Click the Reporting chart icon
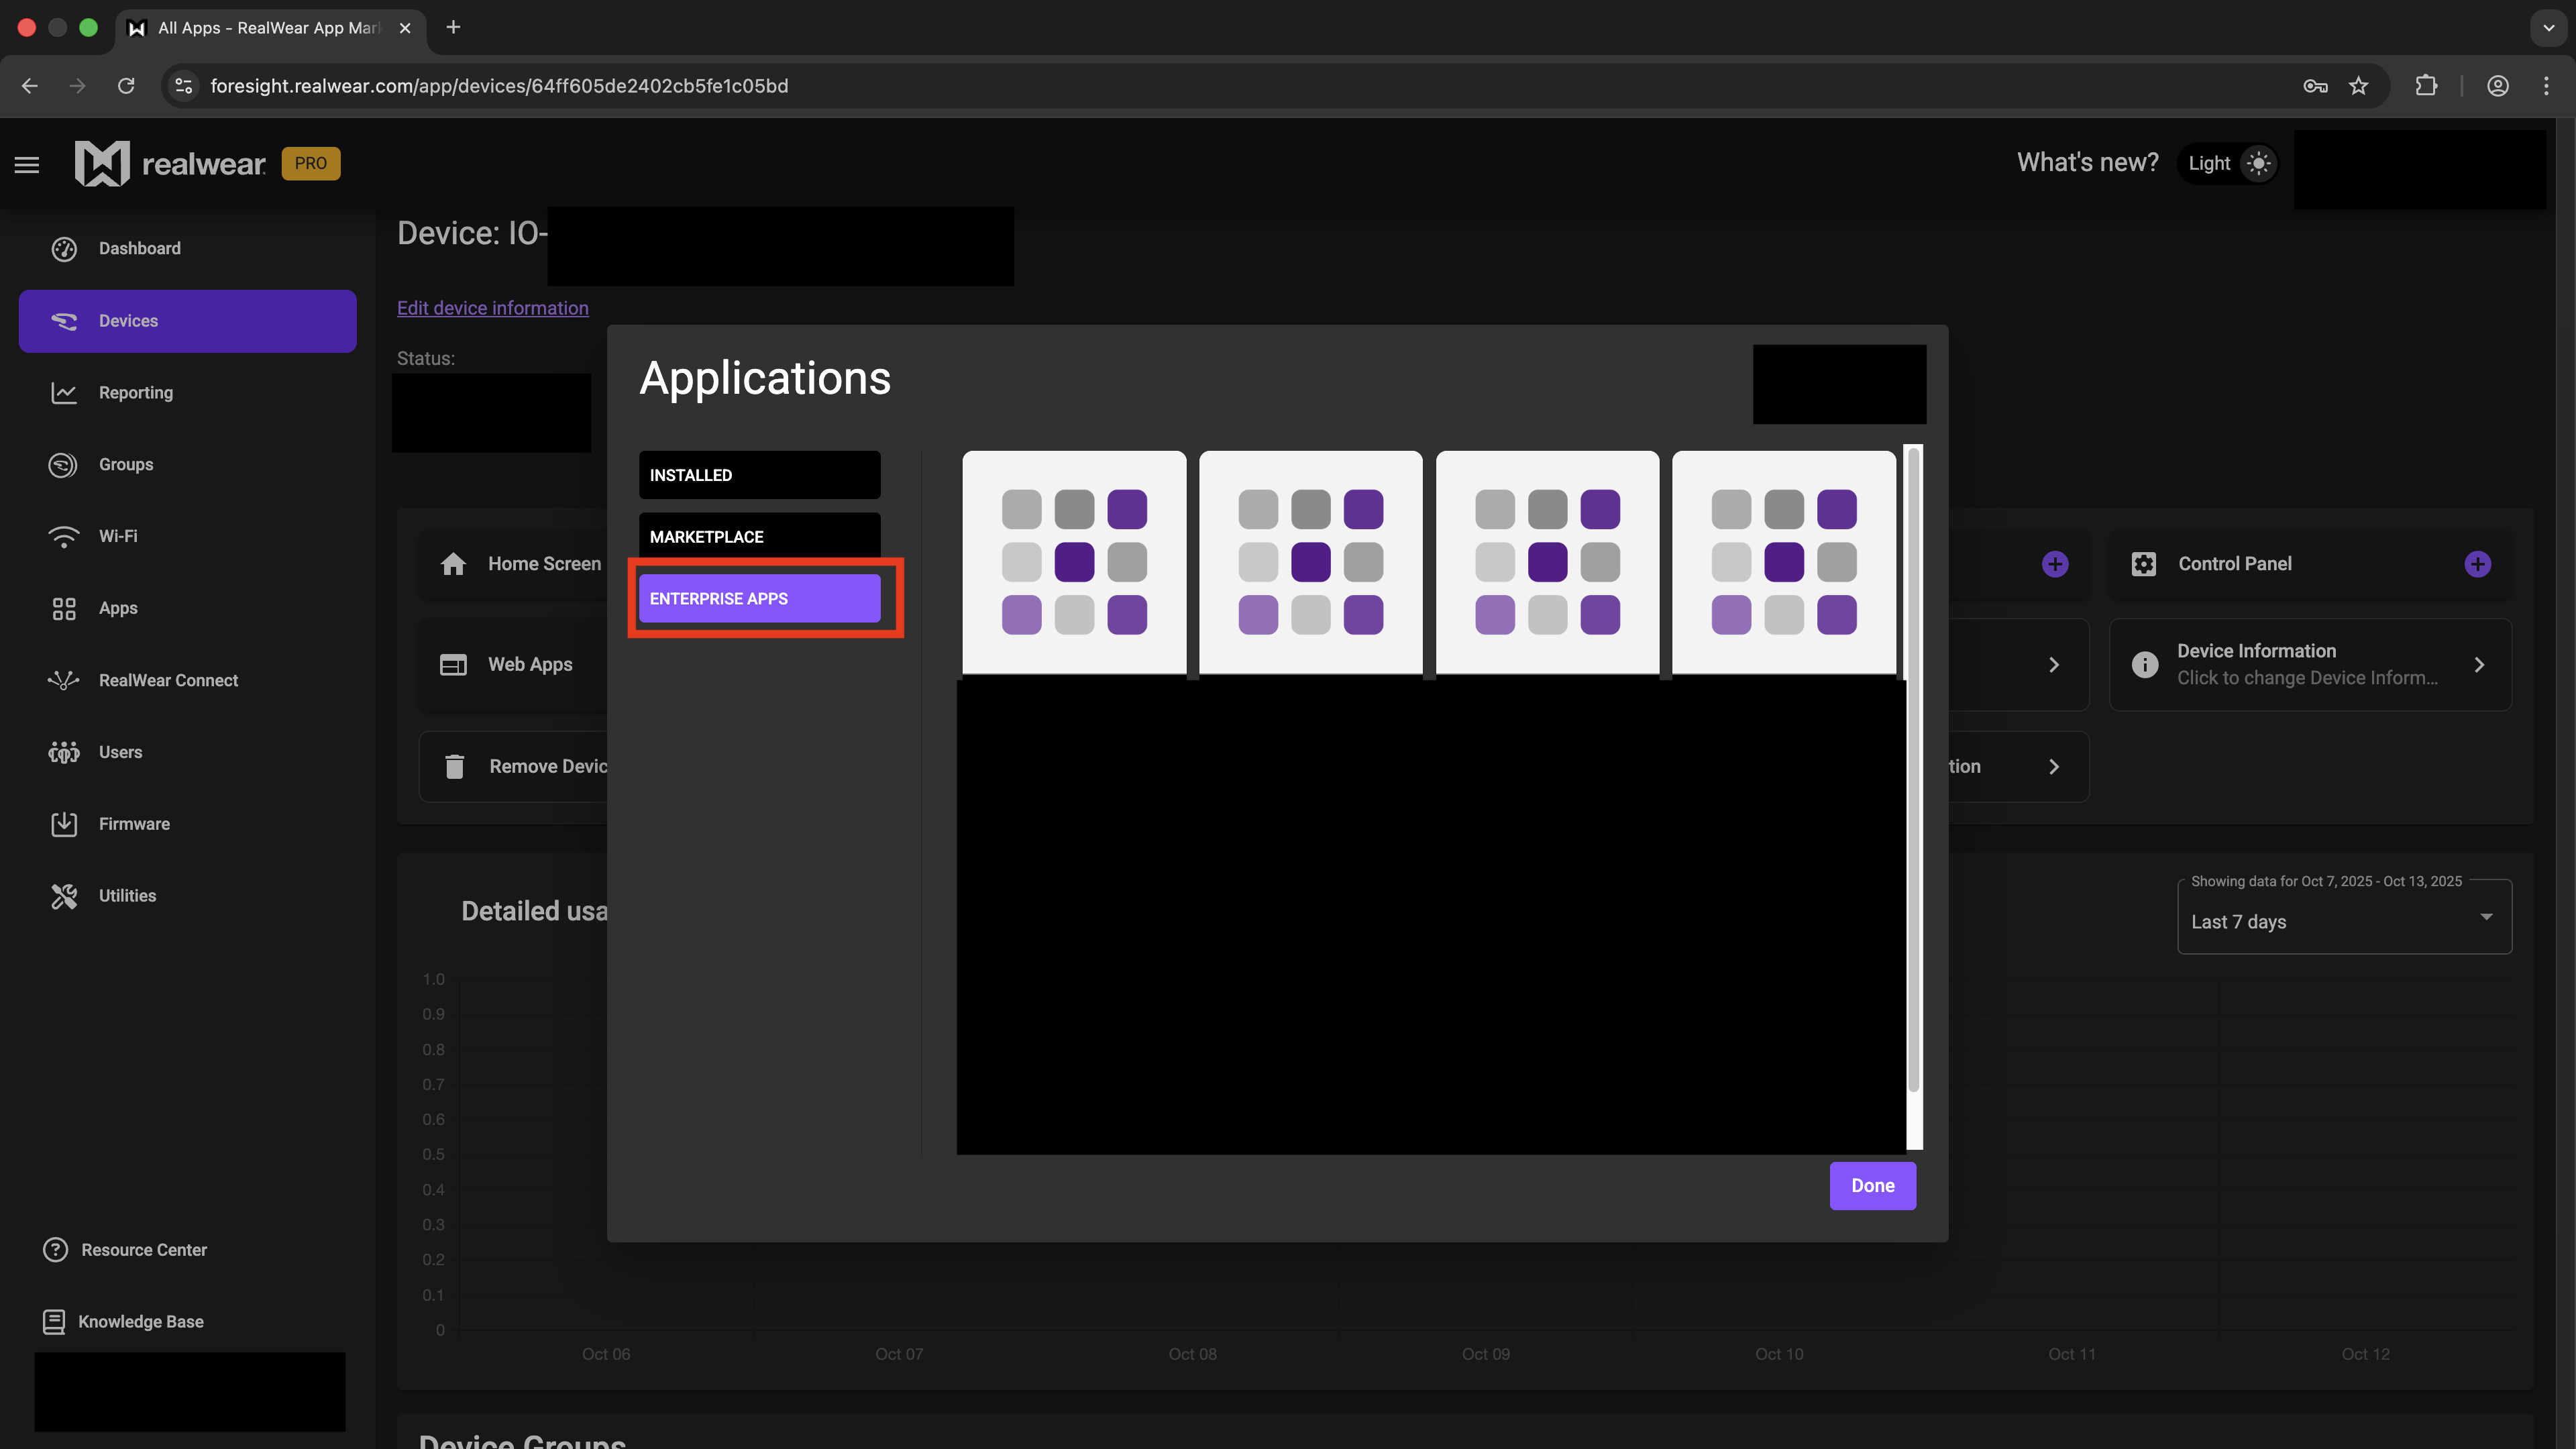 [64, 393]
